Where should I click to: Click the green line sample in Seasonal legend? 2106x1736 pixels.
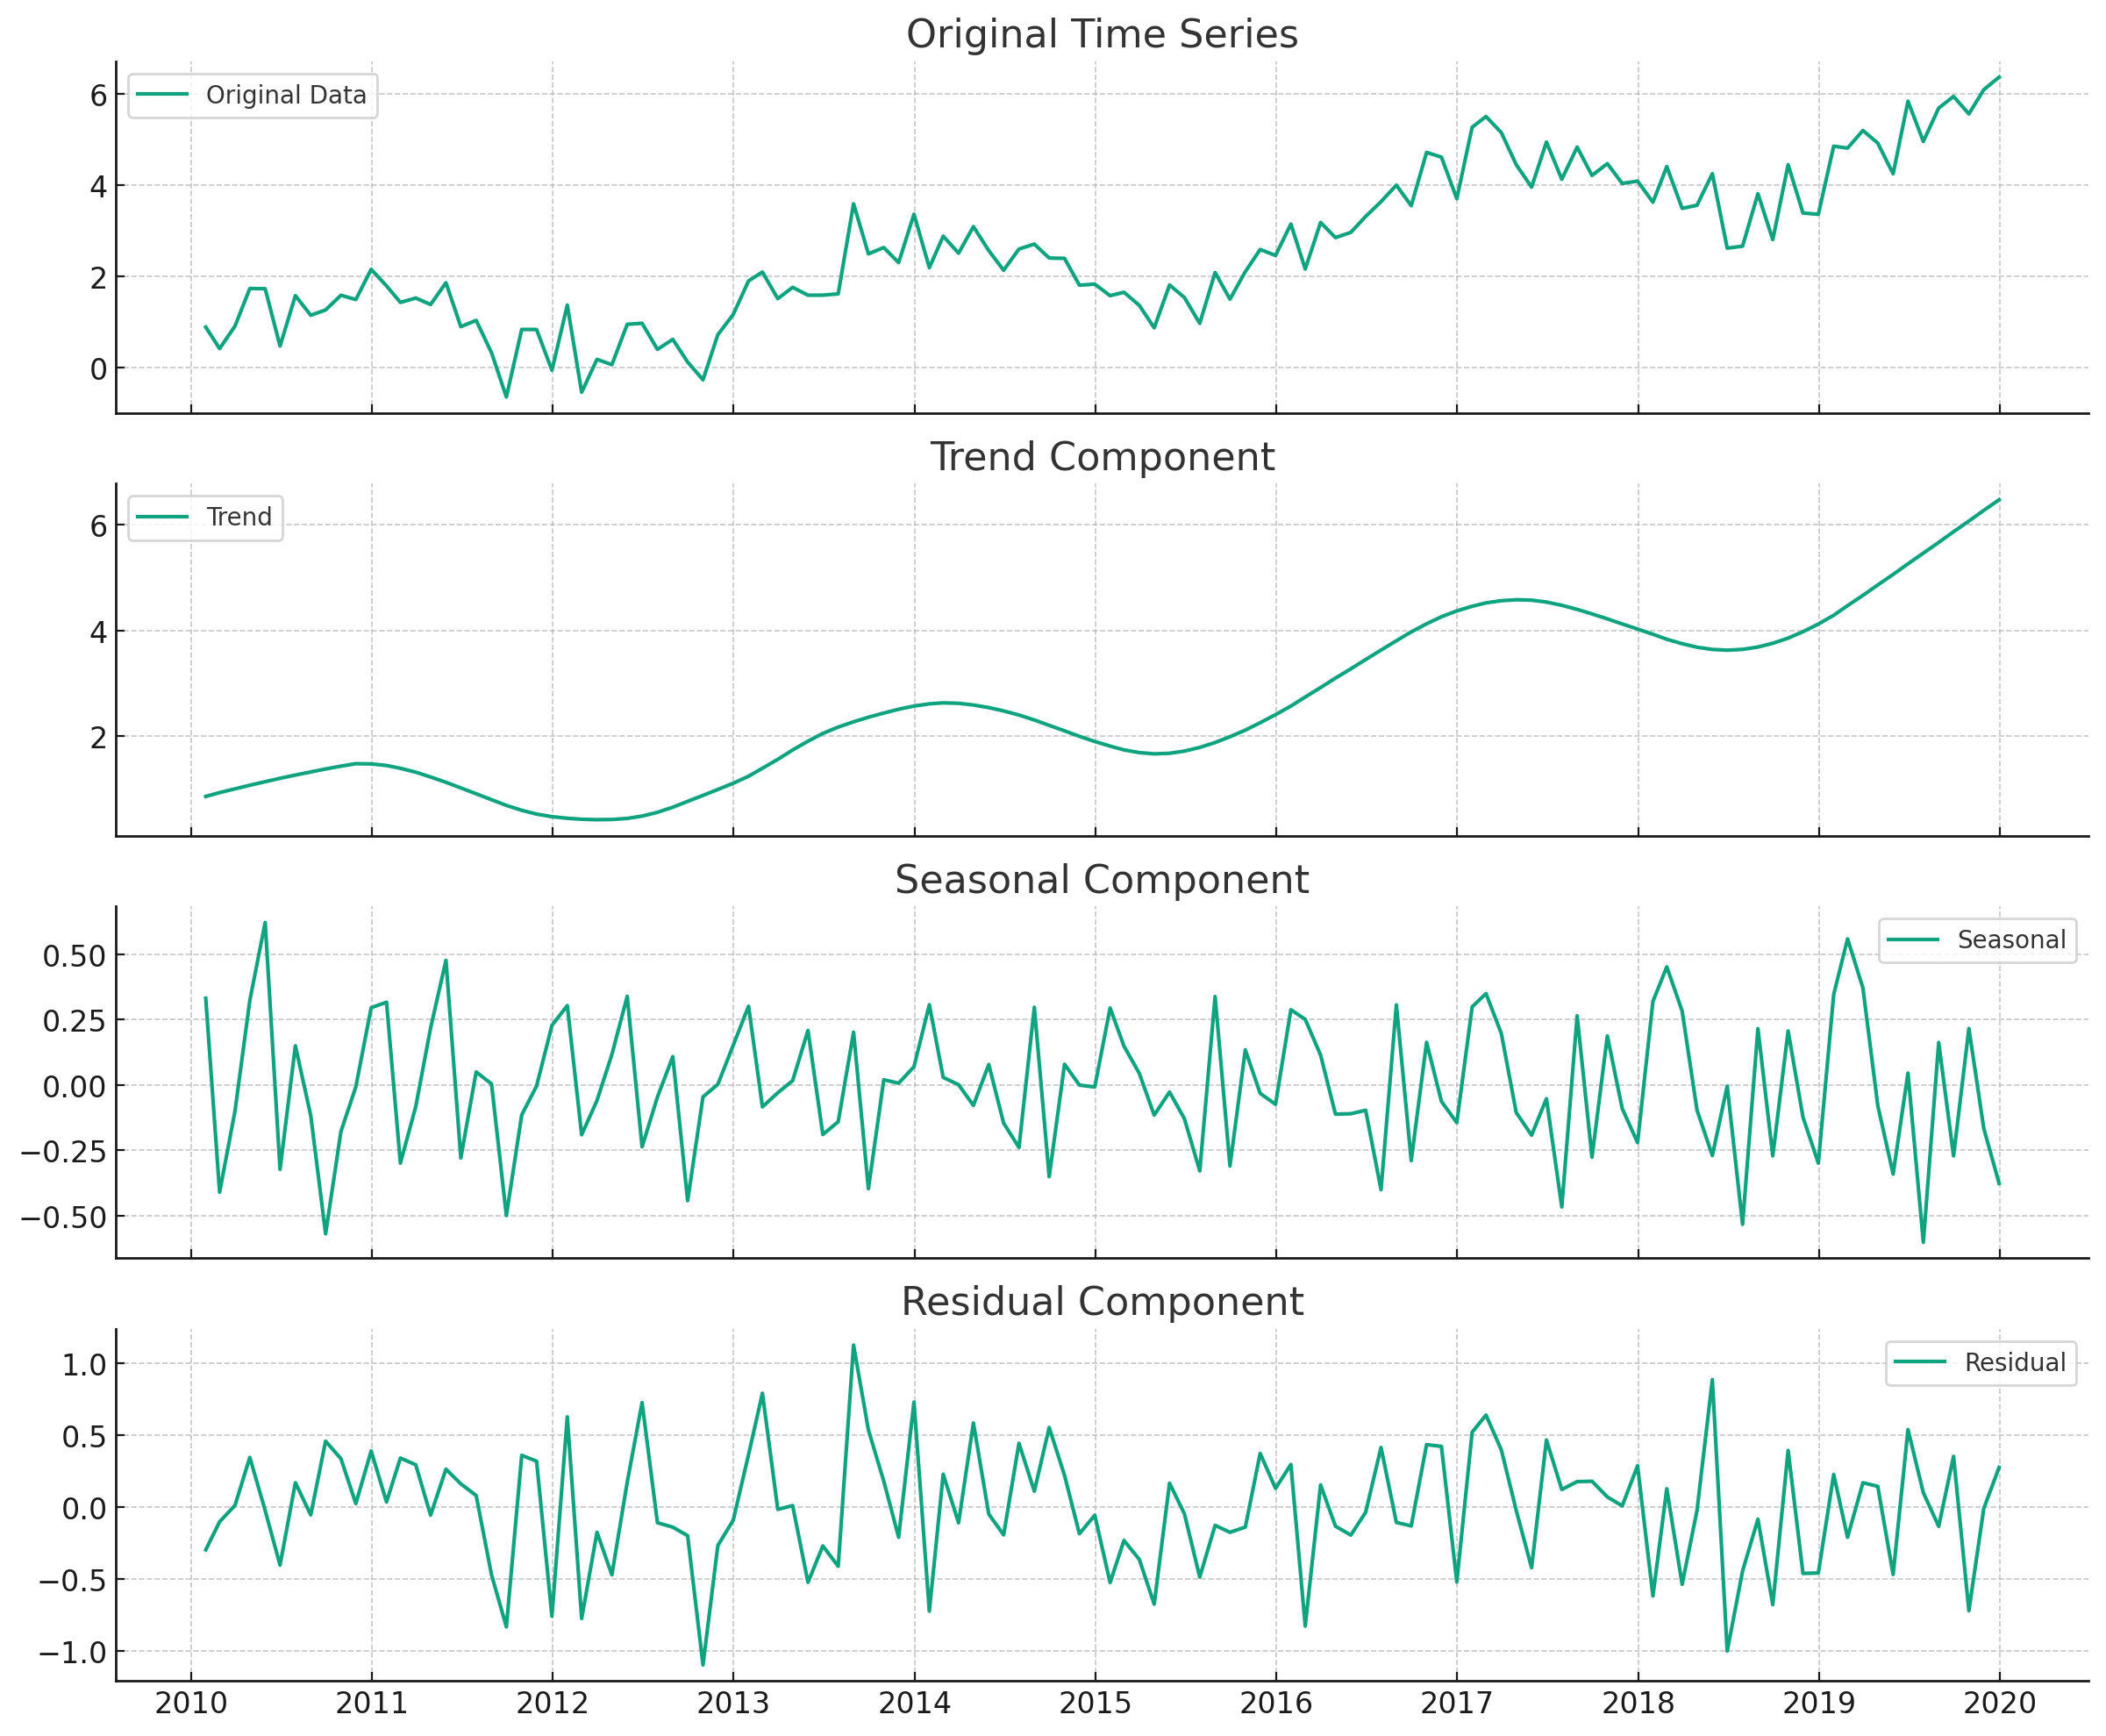[1912, 940]
